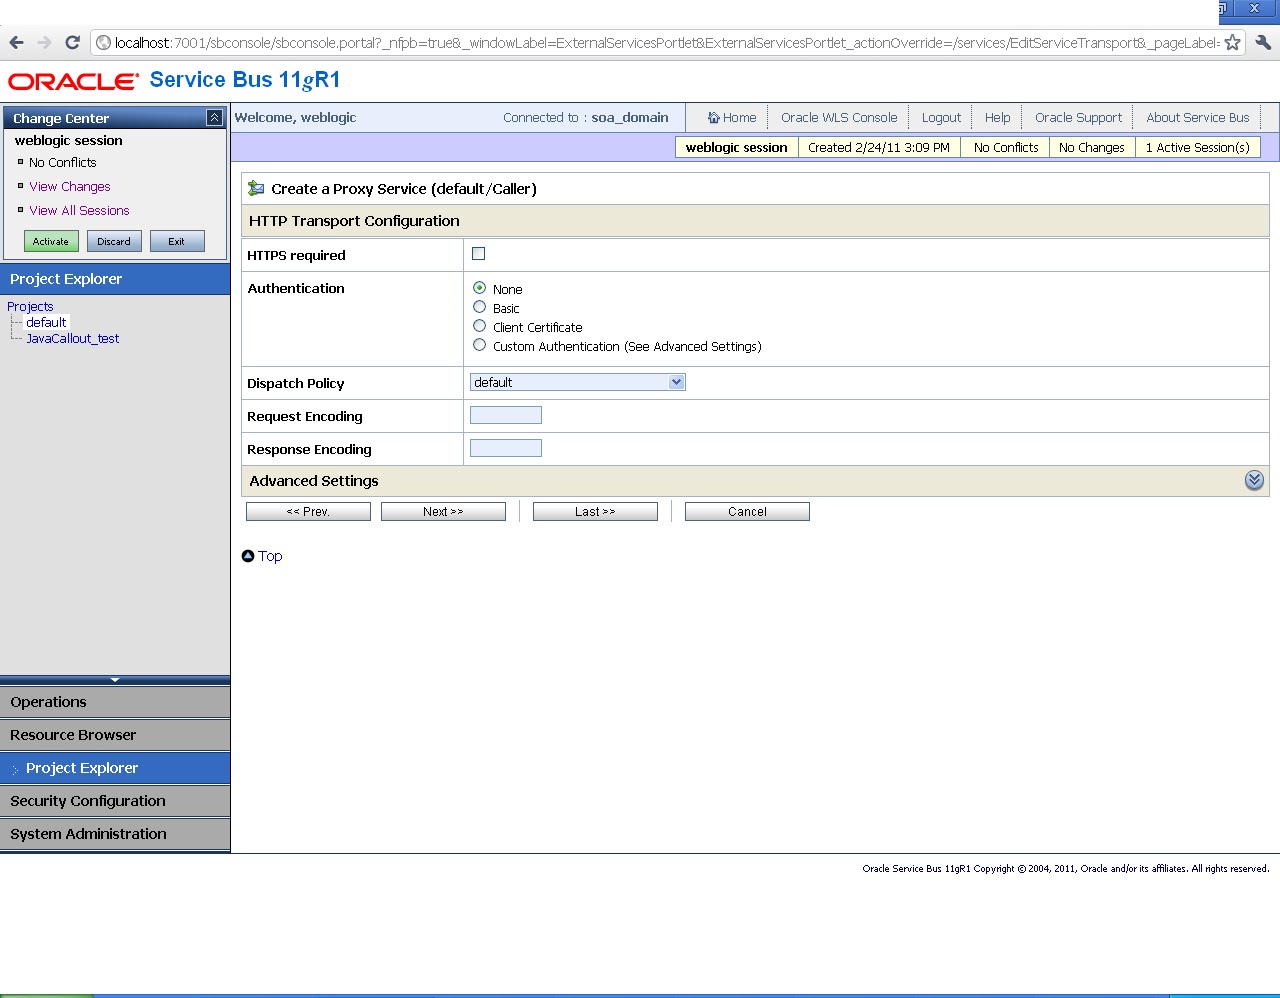The image size is (1280, 998).
Task: Click the Home house icon
Action: pos(713,117)
